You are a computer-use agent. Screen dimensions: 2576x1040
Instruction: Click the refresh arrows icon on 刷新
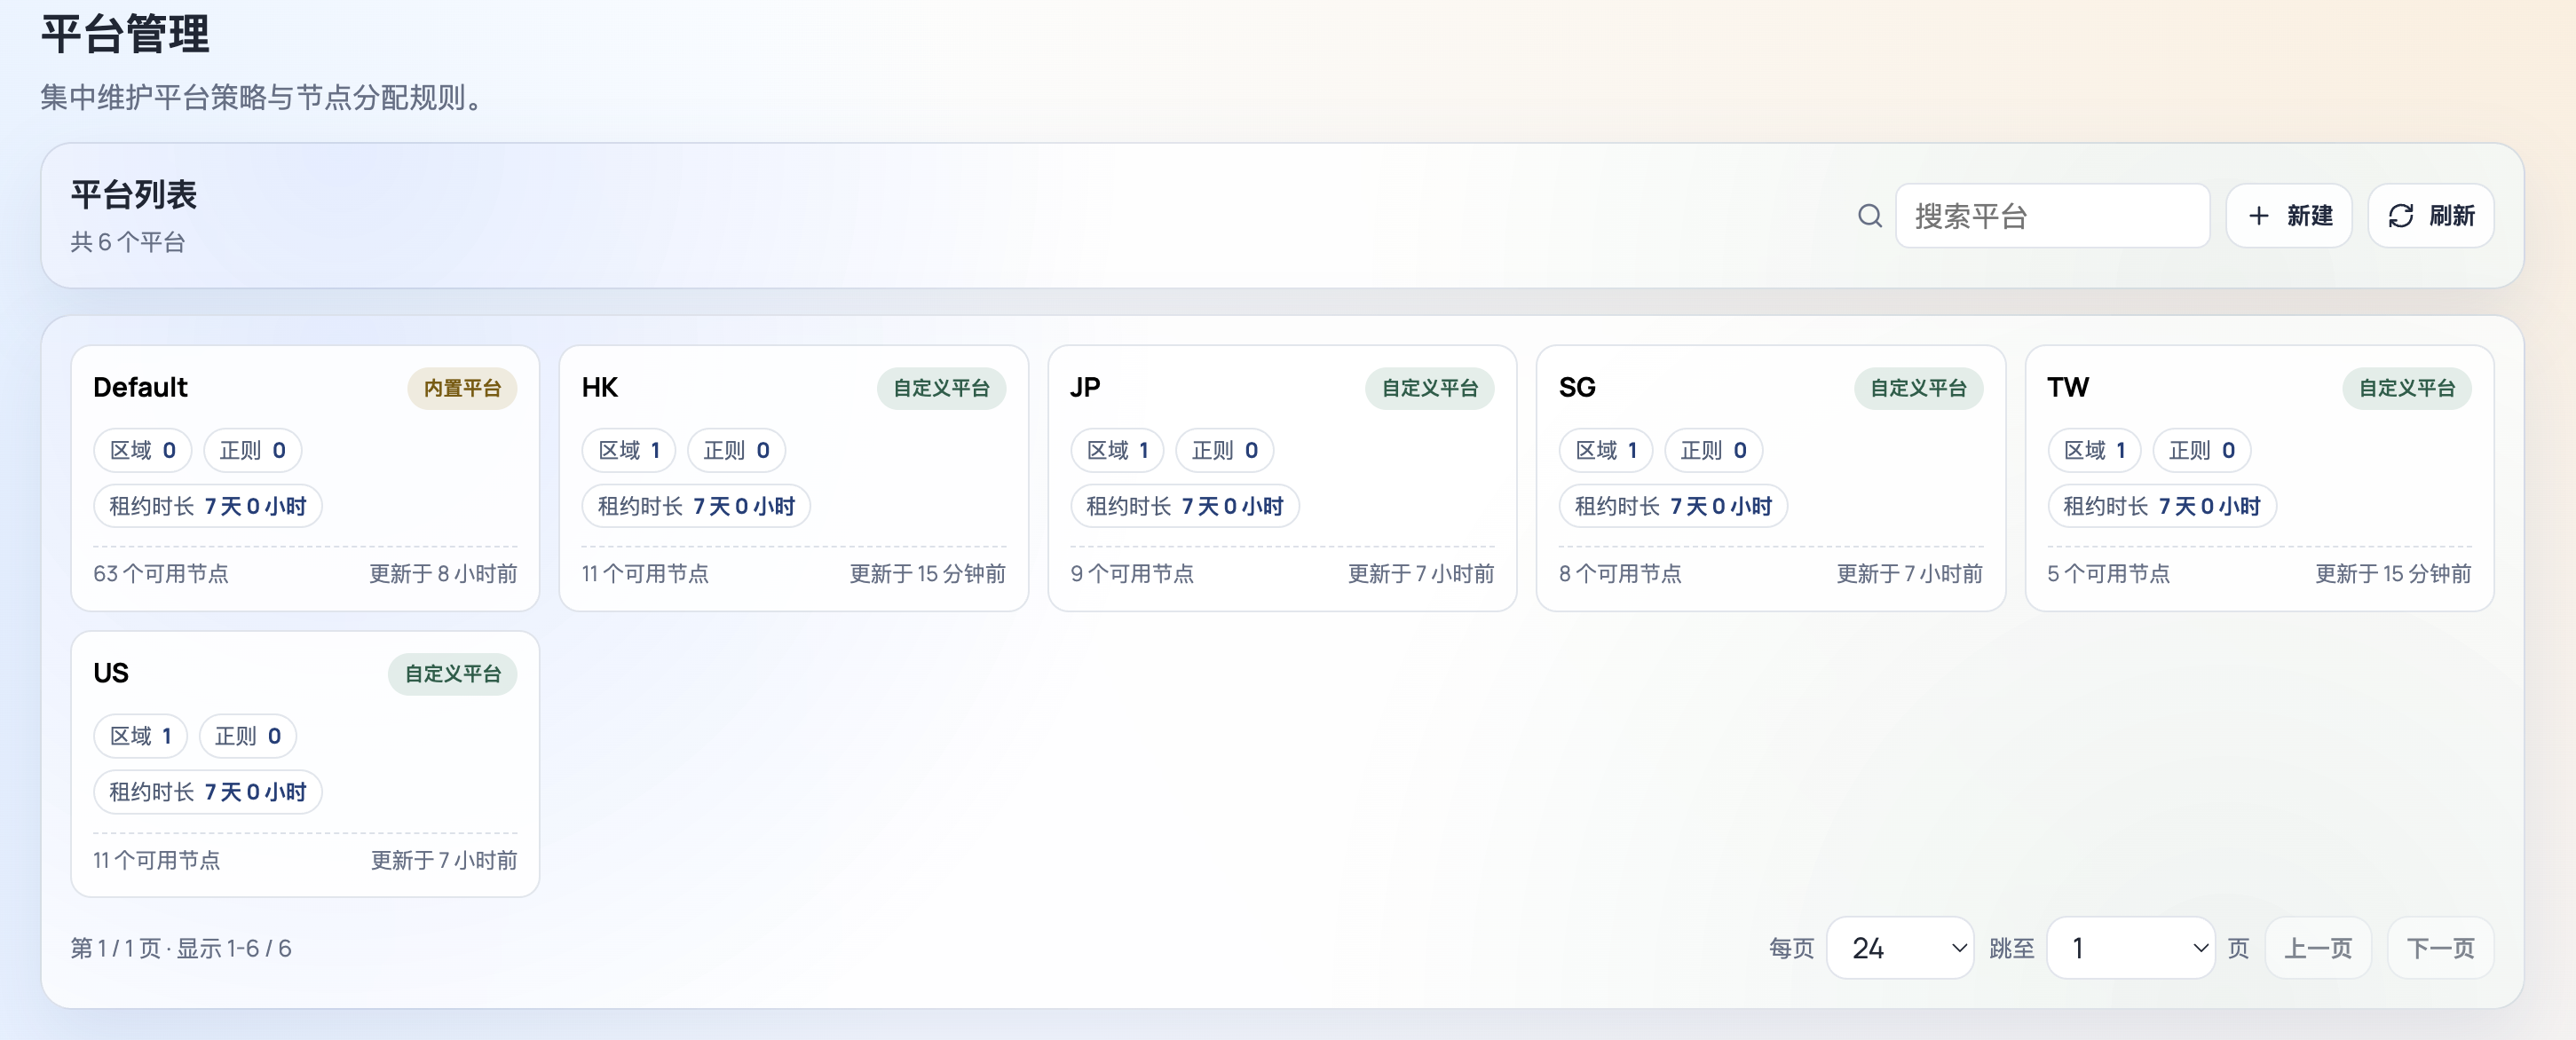click(x=2400, y=216)
